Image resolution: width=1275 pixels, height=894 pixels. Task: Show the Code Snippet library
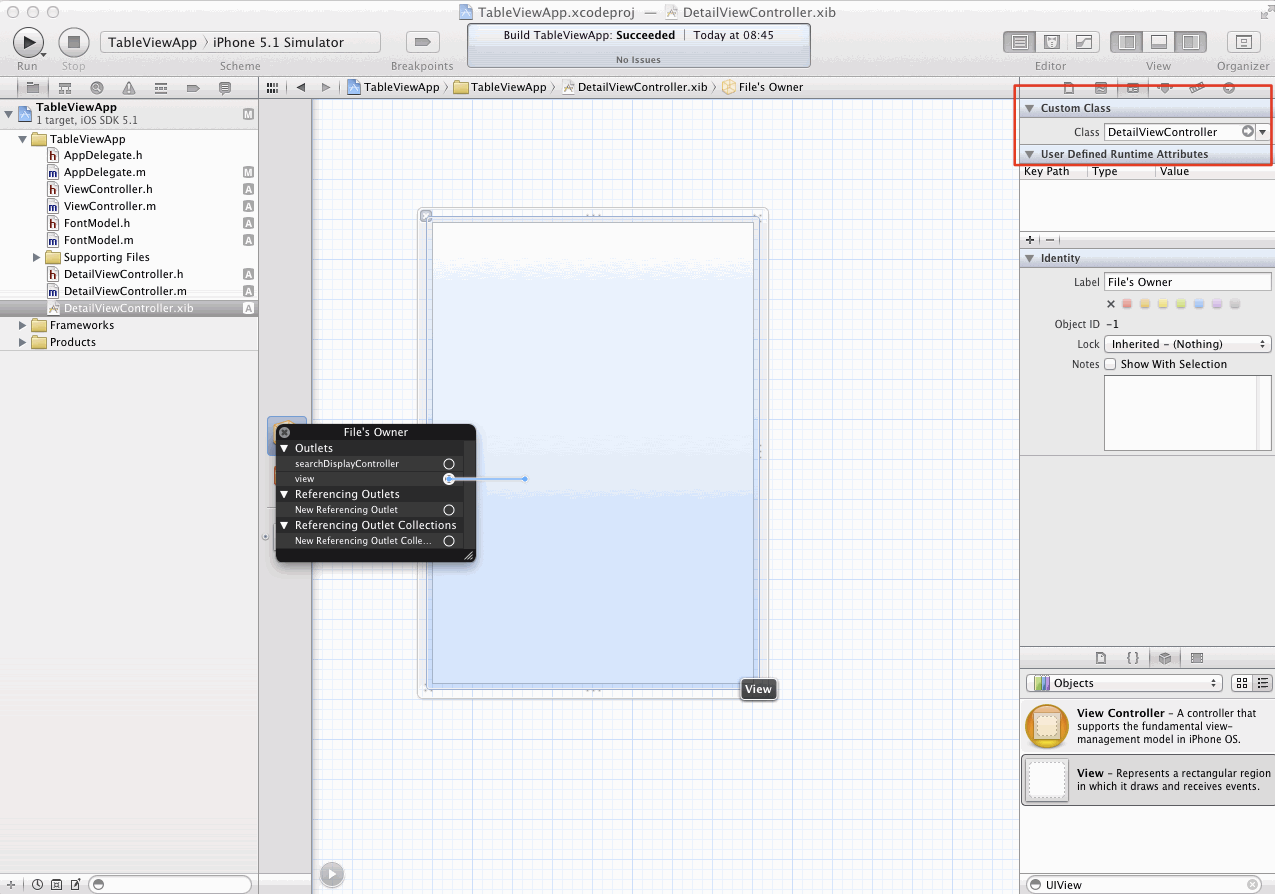[x=1133, y=658]
